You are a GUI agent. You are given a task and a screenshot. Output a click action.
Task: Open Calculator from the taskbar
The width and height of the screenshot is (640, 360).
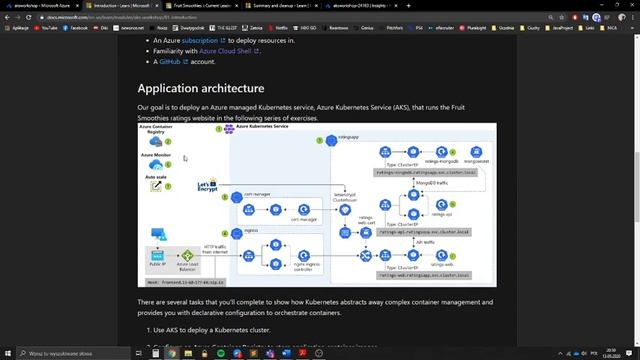click(x=156, y=353)
